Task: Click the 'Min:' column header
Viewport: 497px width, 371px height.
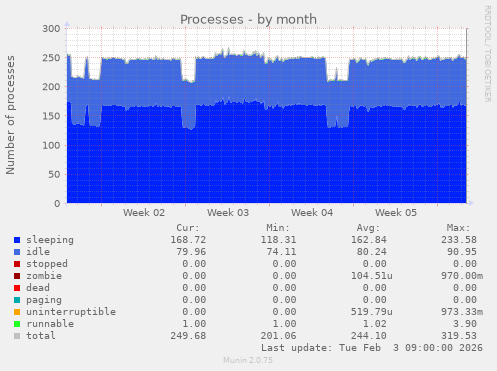Action: (278, 228)
